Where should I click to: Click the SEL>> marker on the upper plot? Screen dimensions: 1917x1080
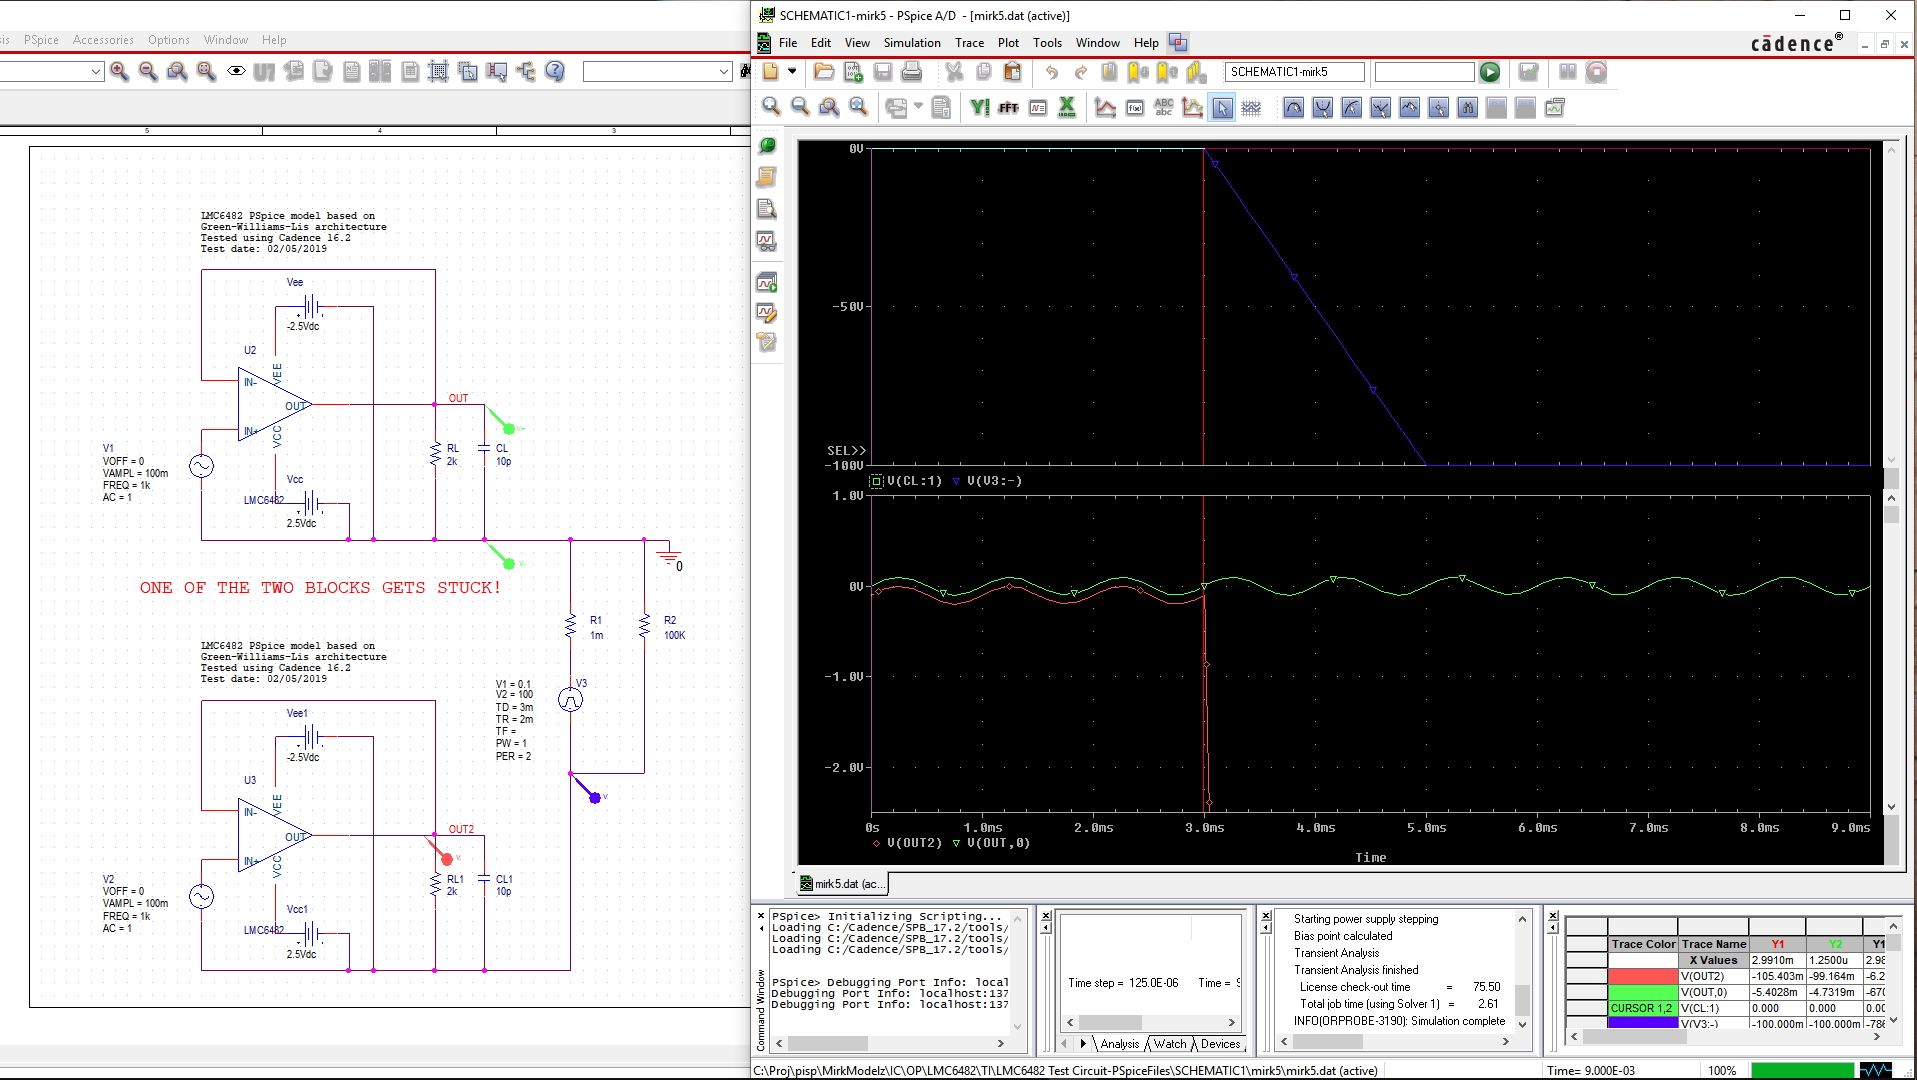click(846, 451)
